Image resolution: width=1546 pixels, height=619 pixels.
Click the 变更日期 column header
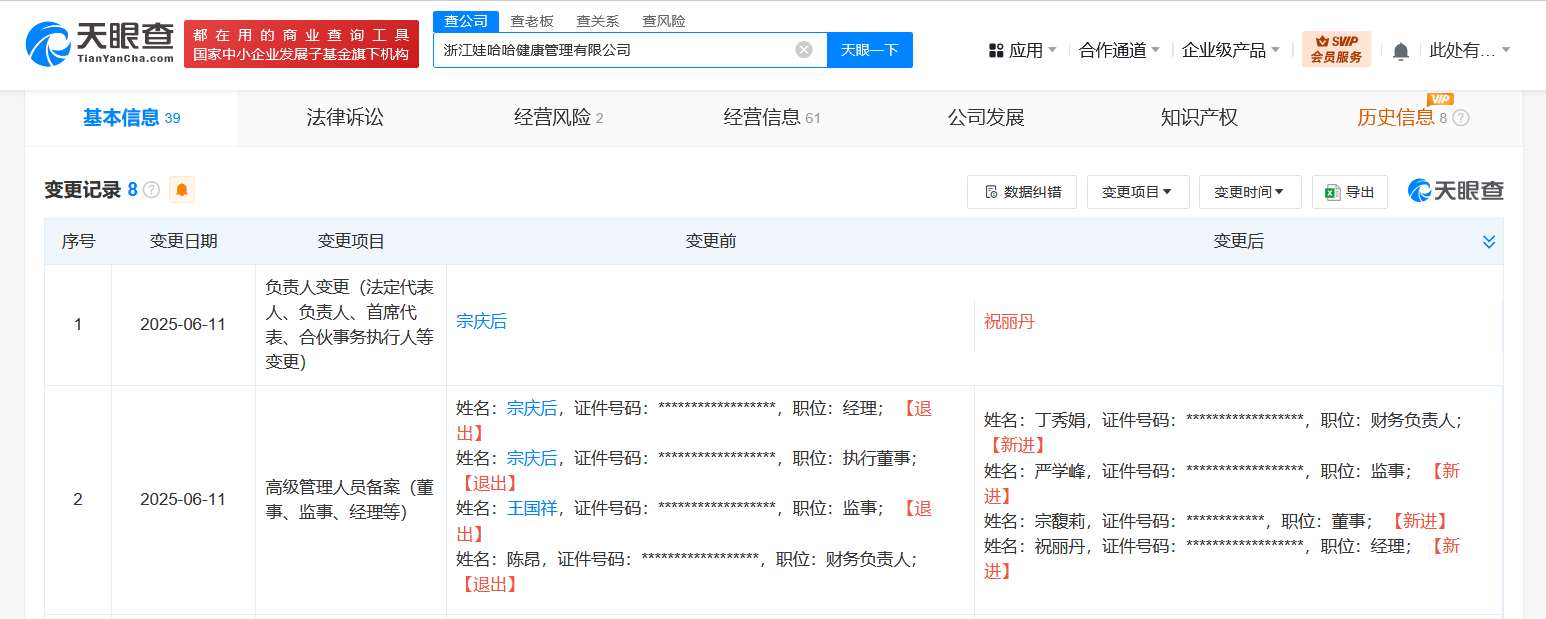(x=184, y=242)
